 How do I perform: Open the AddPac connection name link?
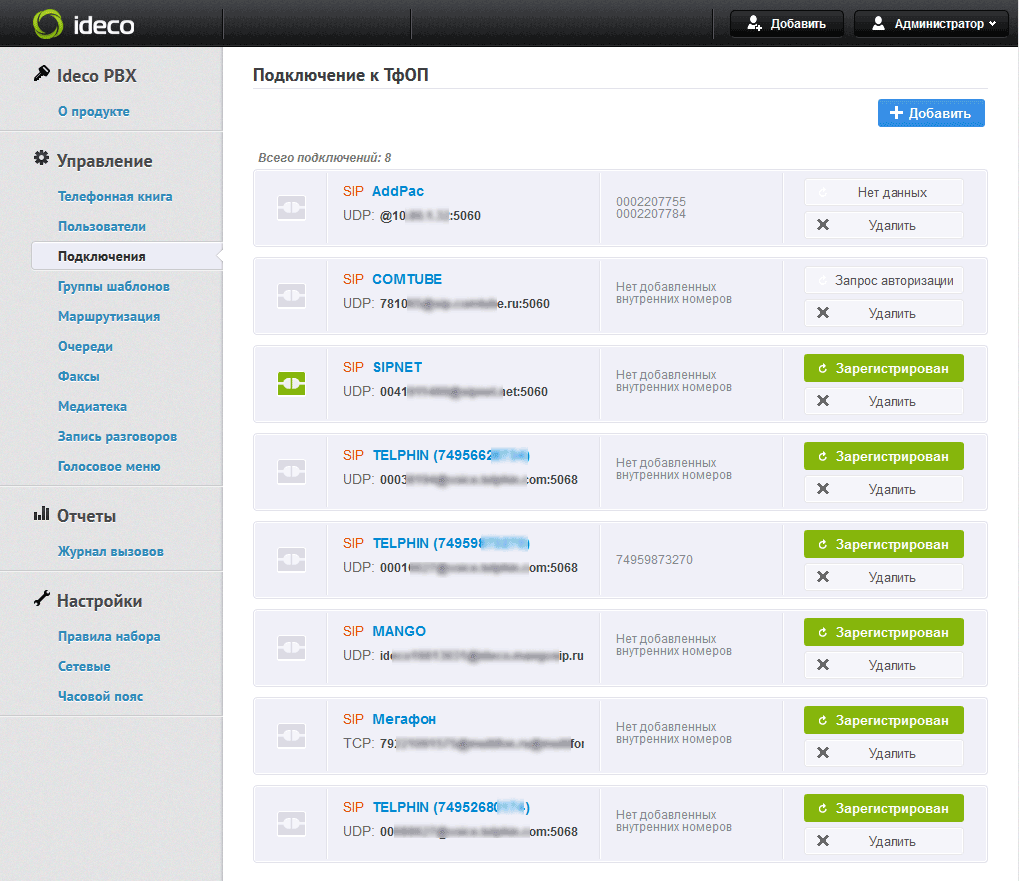pos(398,191)
